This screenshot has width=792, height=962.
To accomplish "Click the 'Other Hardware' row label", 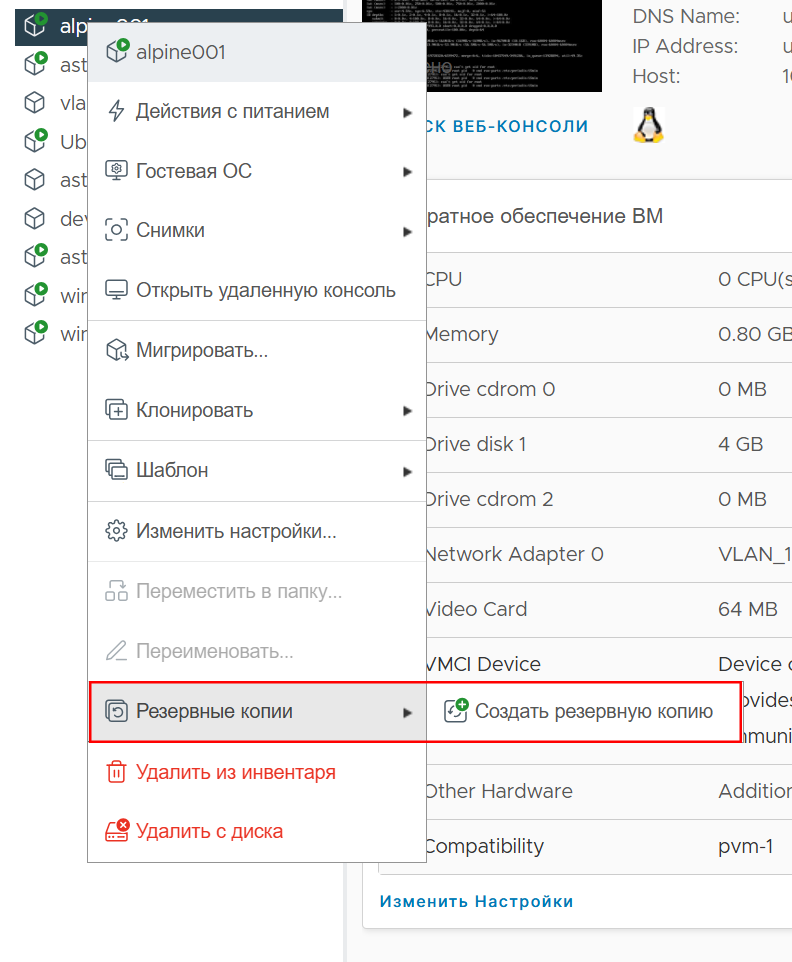I will [x=499, y=791].
